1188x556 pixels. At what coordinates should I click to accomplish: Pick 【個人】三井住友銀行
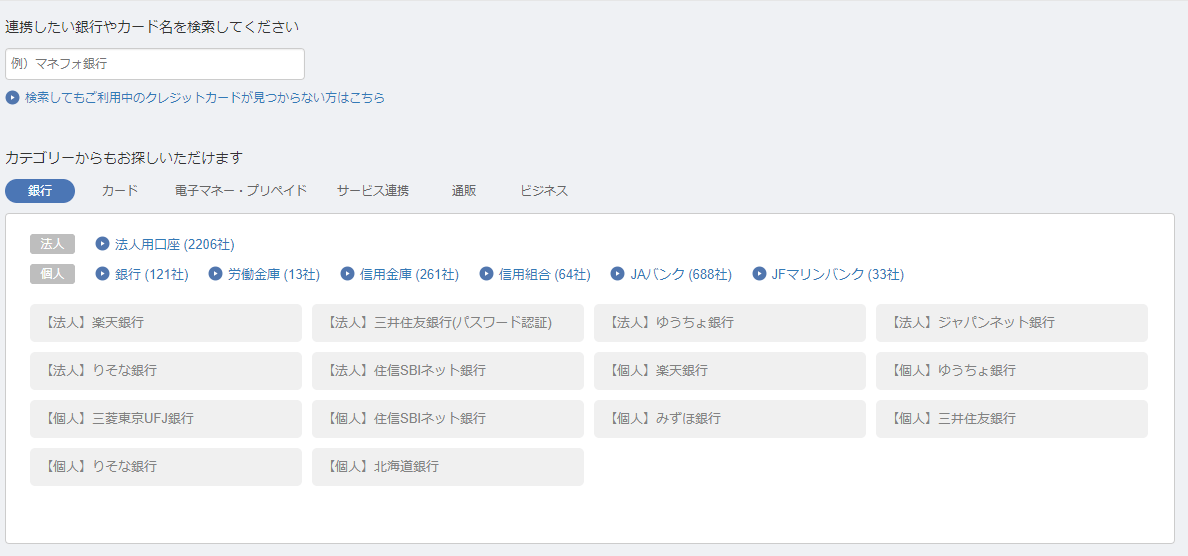pos(1011,419)
